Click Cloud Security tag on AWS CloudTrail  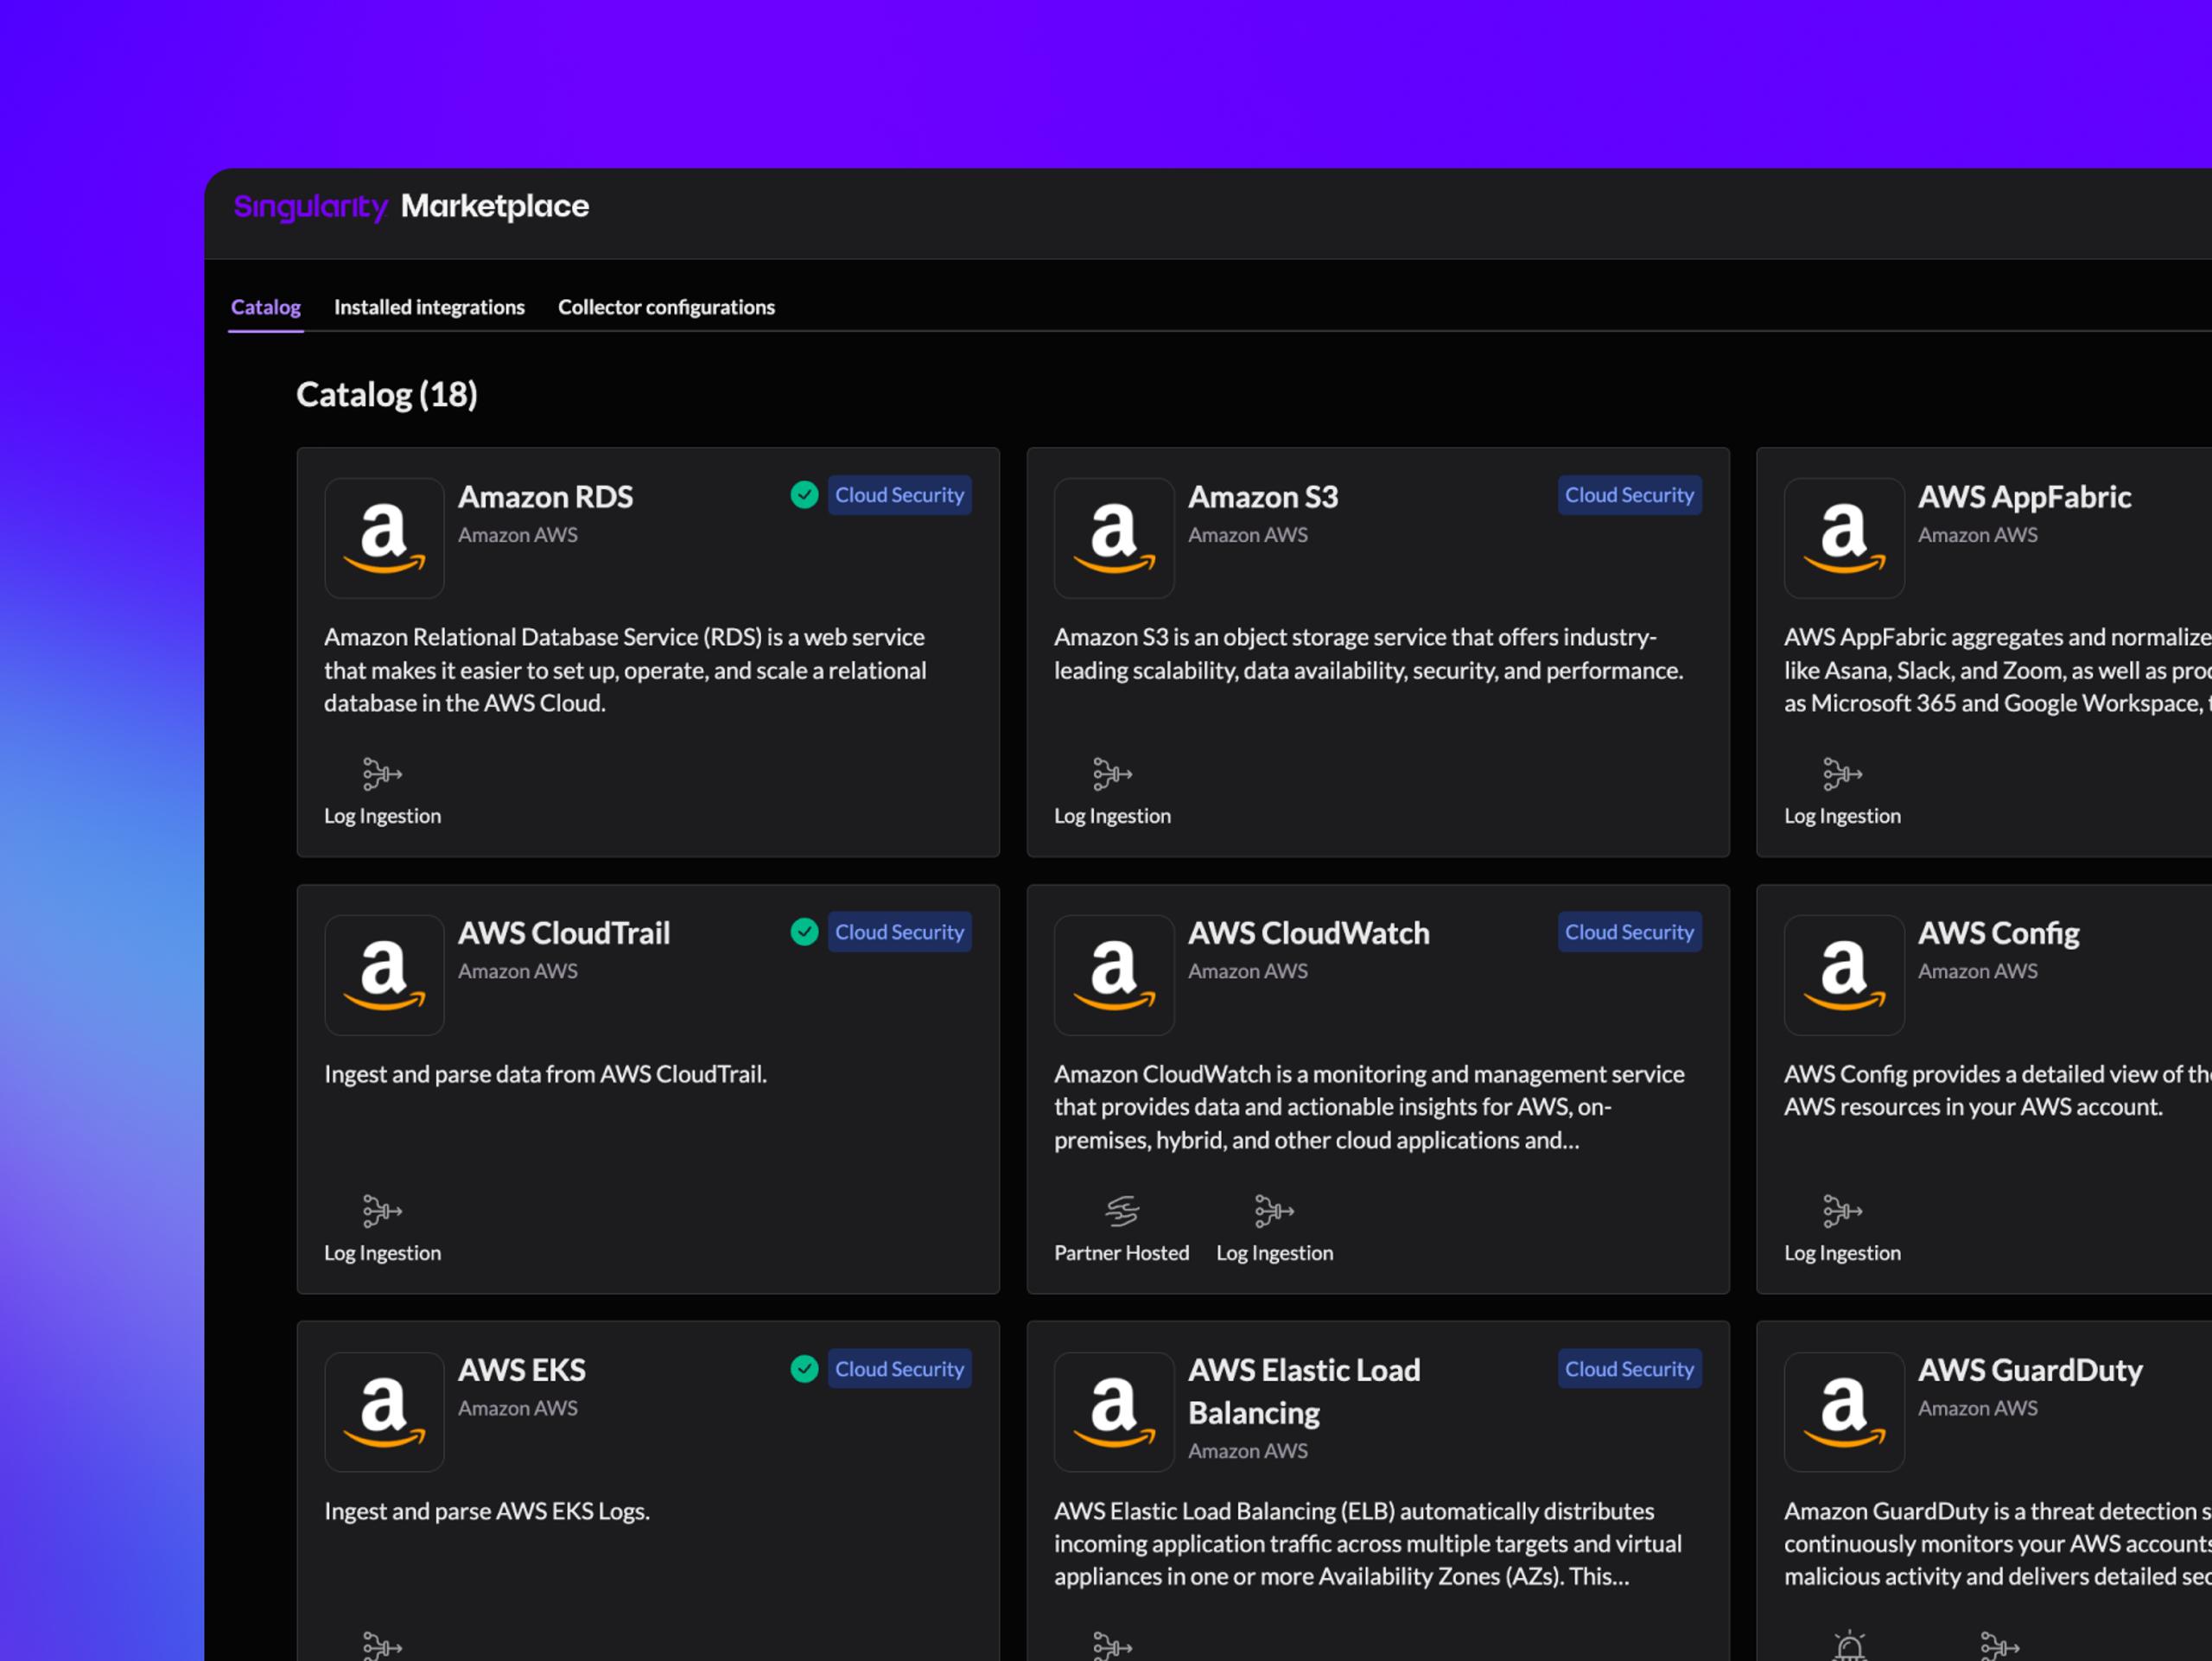point(900,932)
